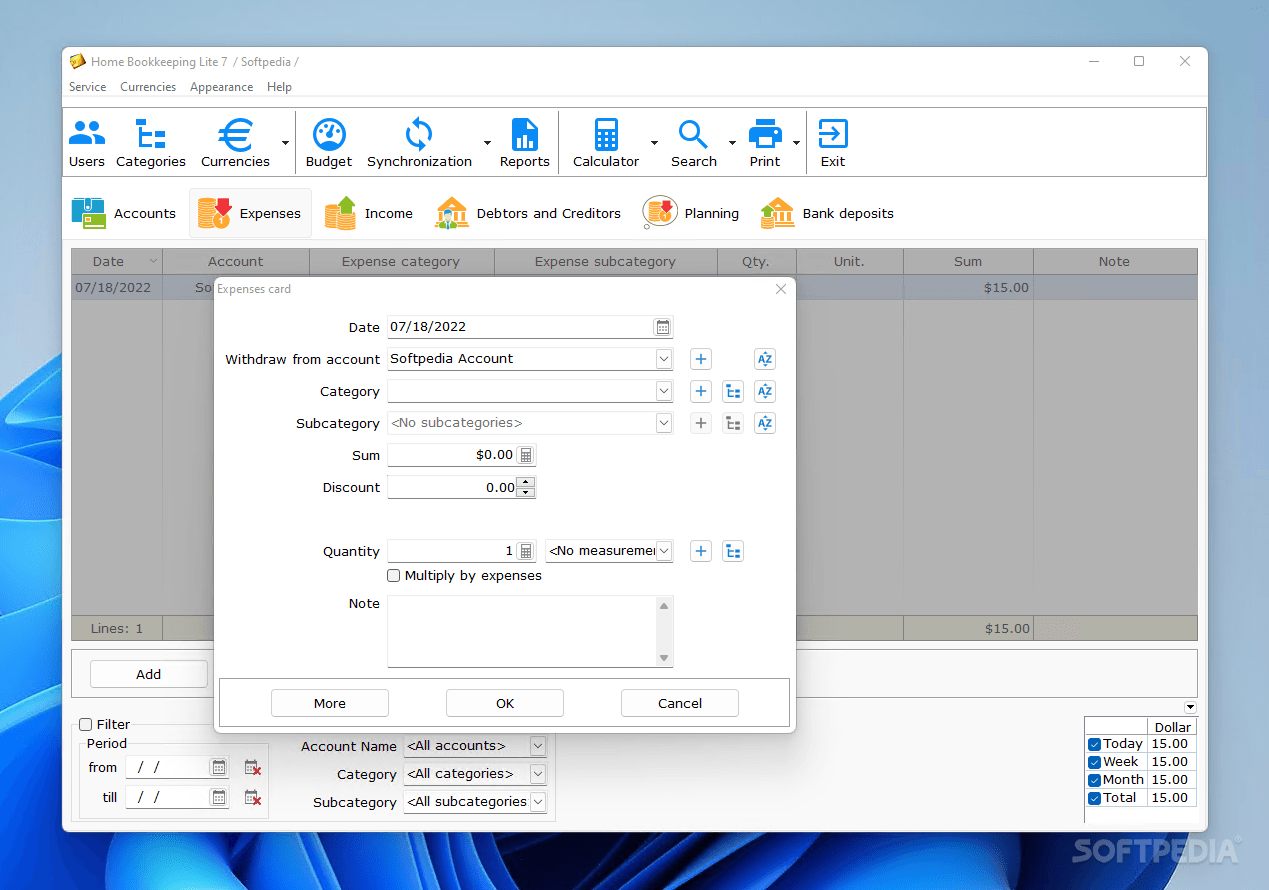Add a measurement unit with plus icon

pos(701,551)
